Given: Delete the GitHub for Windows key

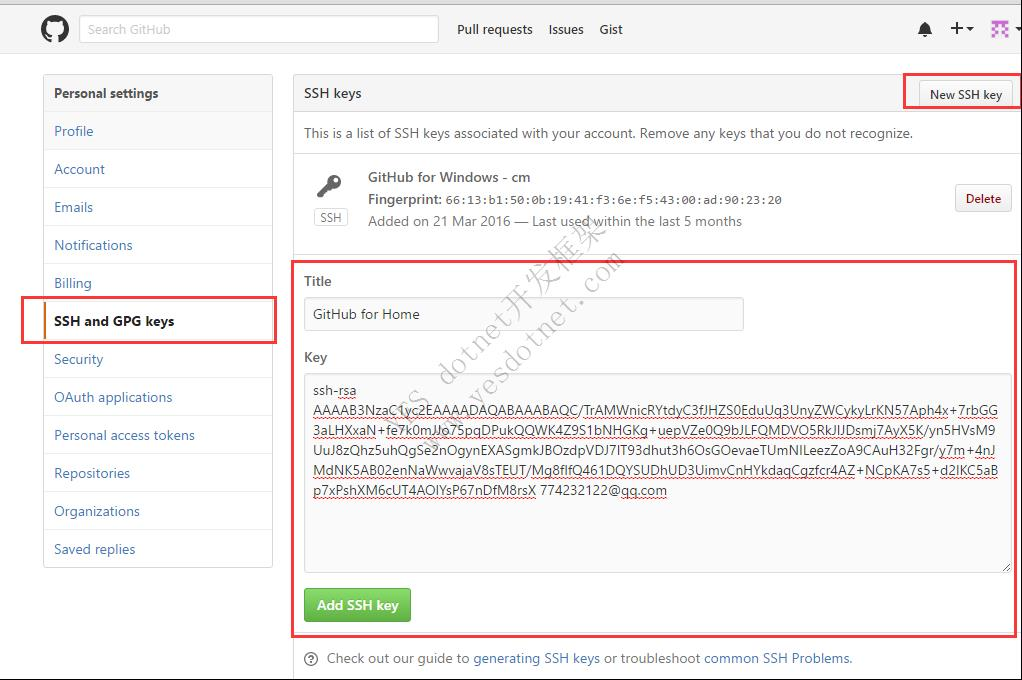Looking at the screenshot, I should click(x=982, y=198).
